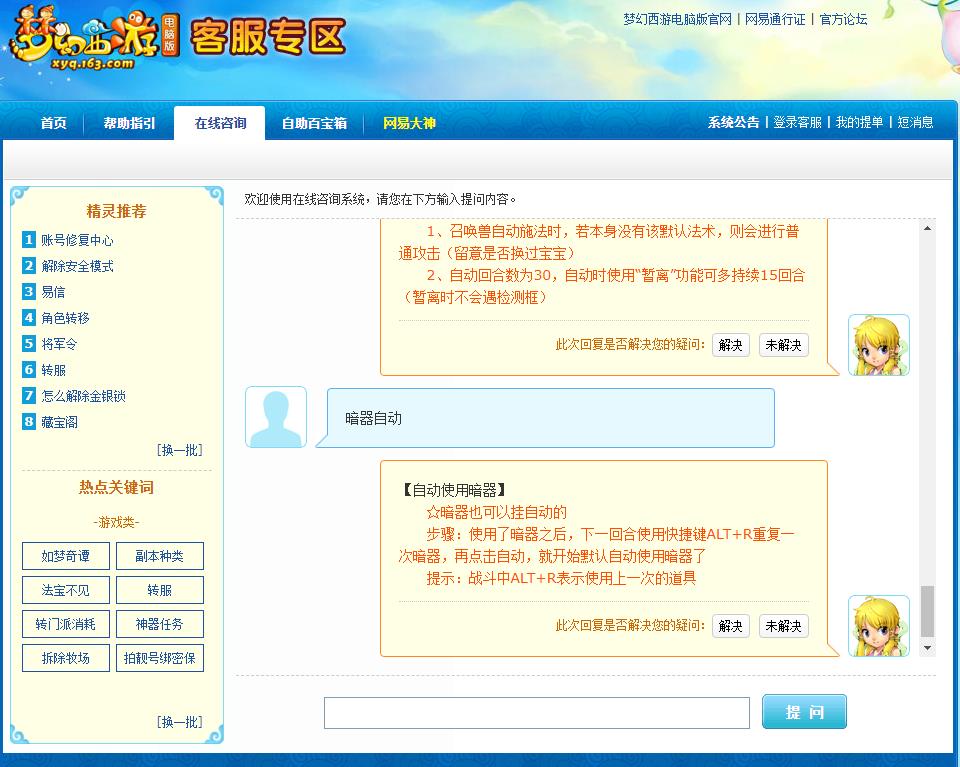Click the gray user silhouette avatar icon
The image size is (960, 767).
[x=275, y=417]
